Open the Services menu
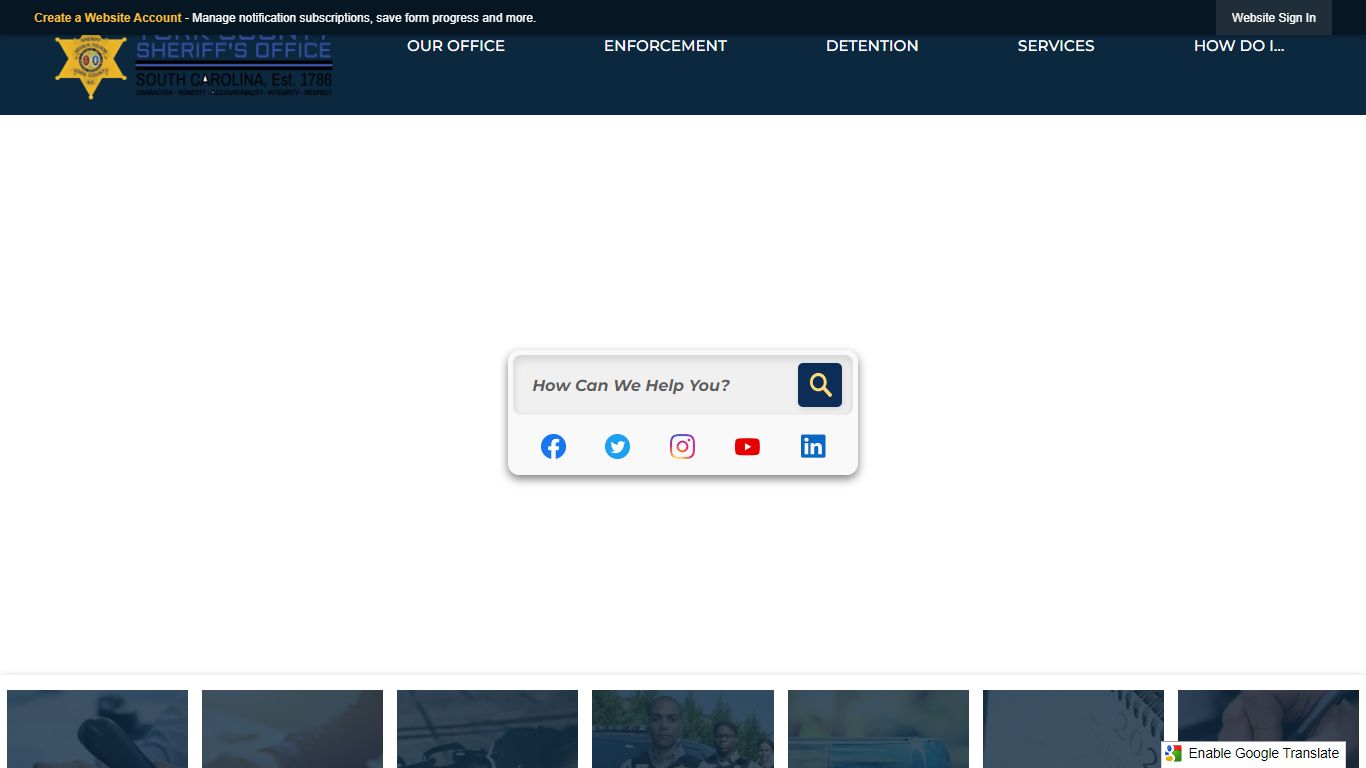Viewport: 1366px width, 768px height. 1055,46
